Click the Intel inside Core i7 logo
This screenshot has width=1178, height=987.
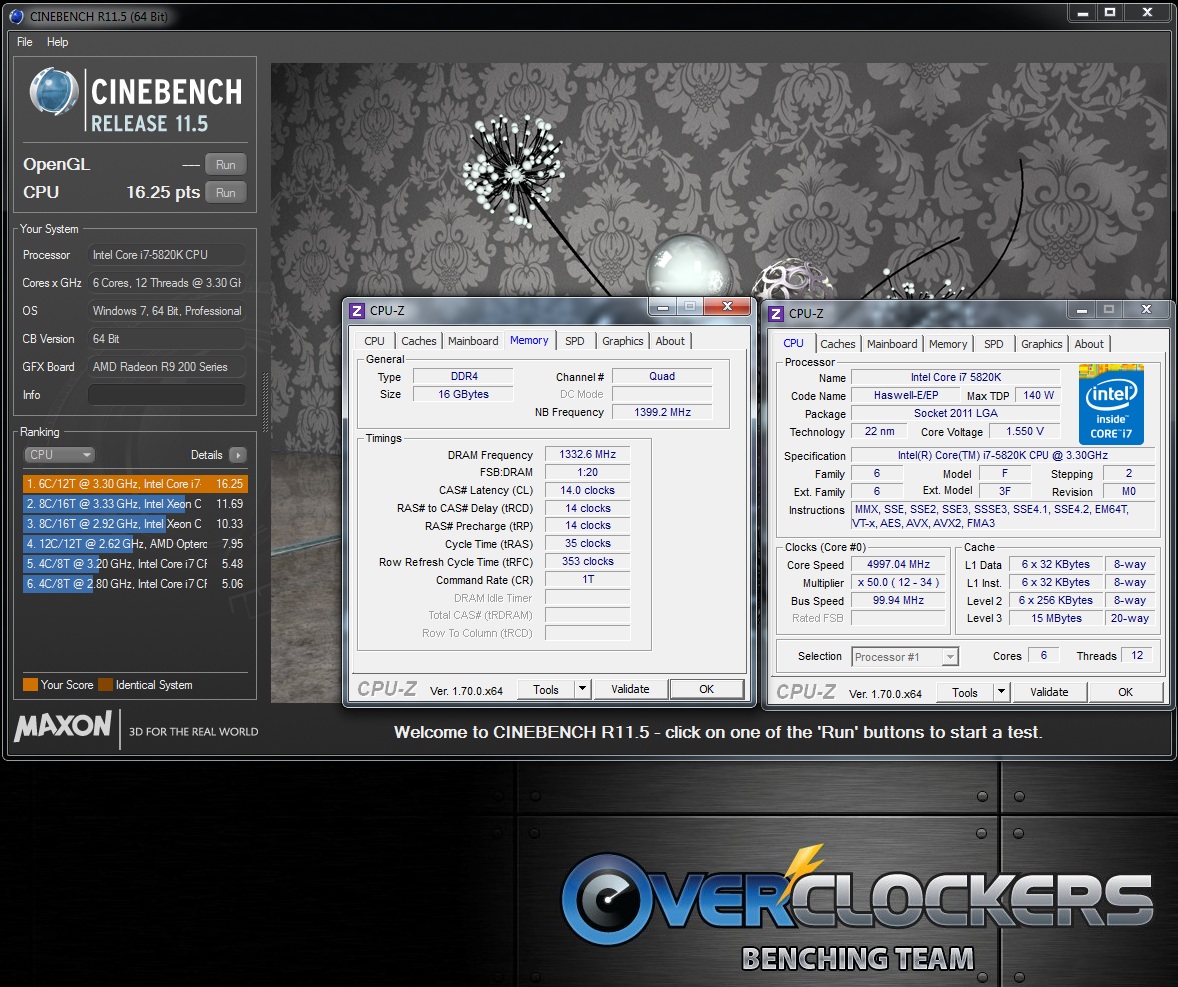tap(1111, 404)
